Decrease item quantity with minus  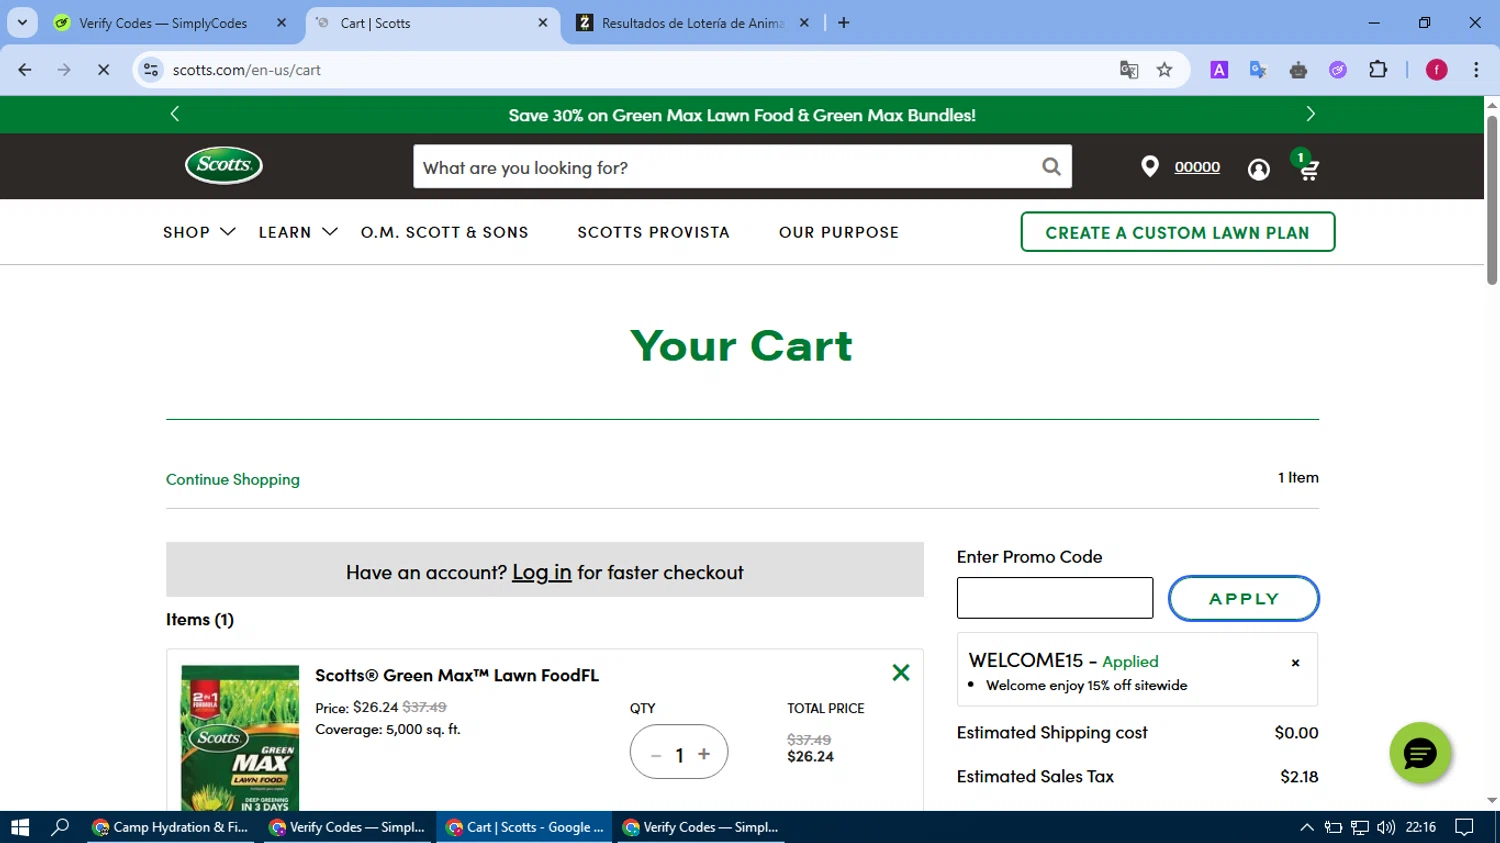click(656, 755)
